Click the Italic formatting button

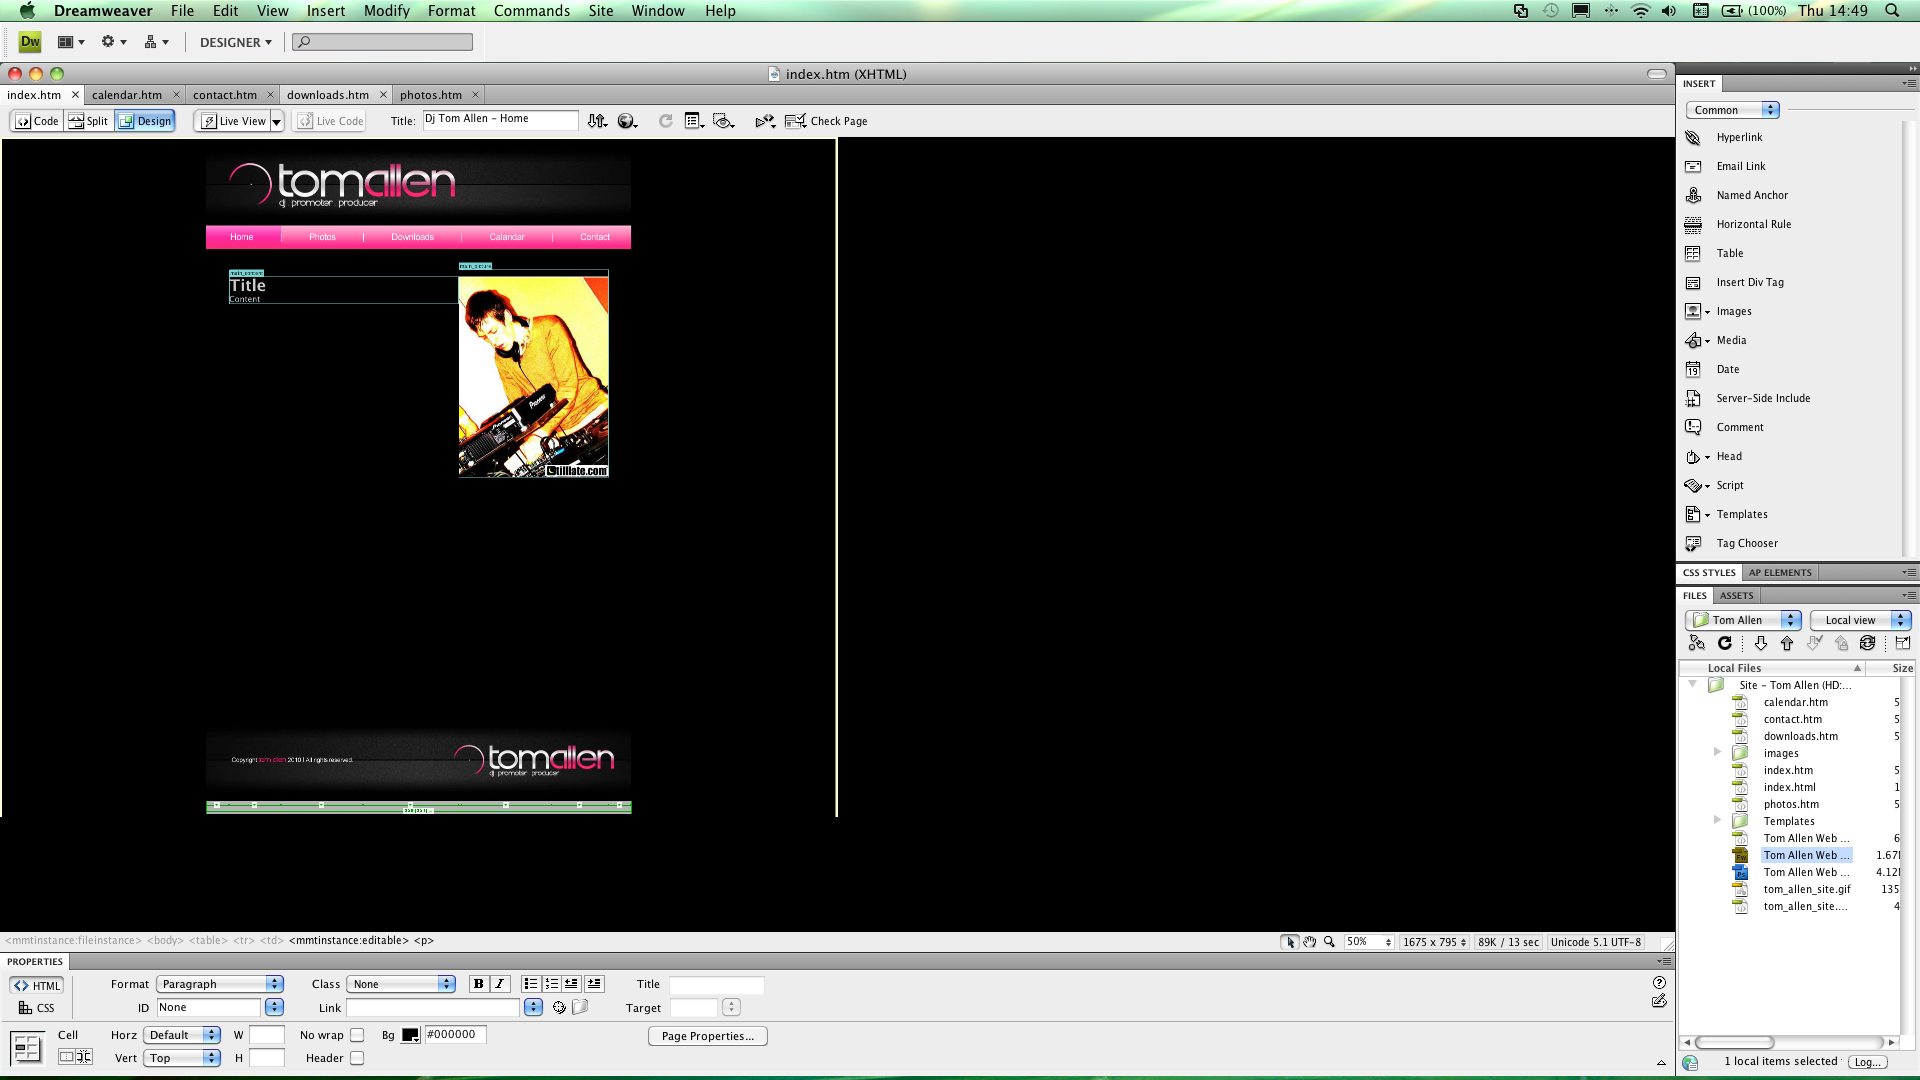[x=500, y=984]
